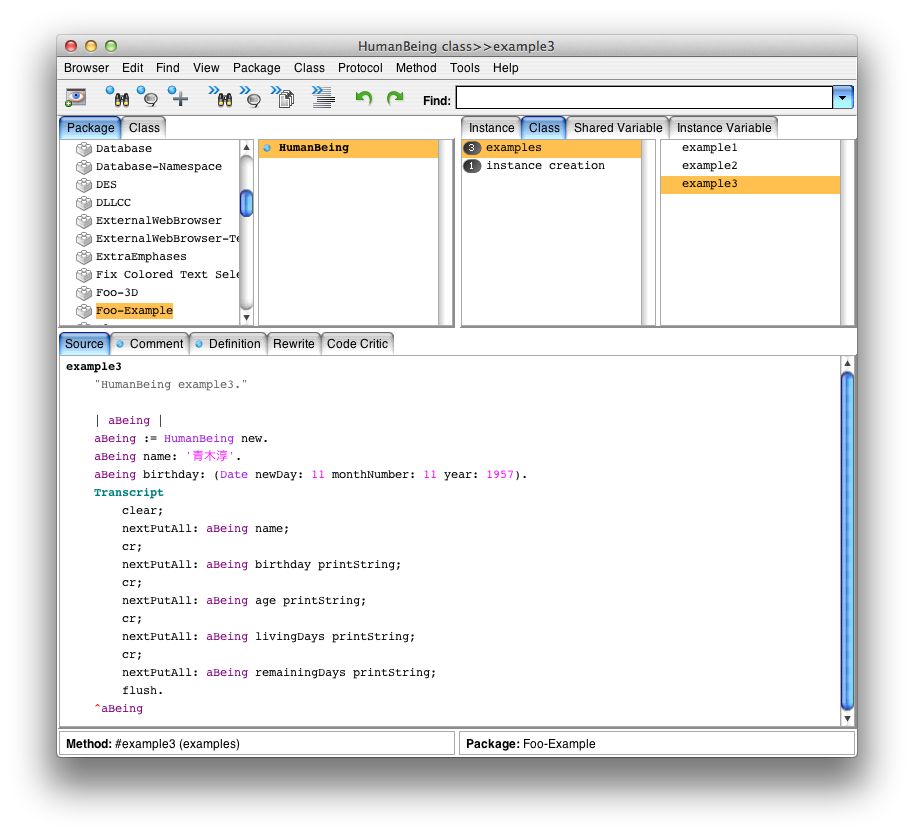Select the examples protocol

(551, 148)
